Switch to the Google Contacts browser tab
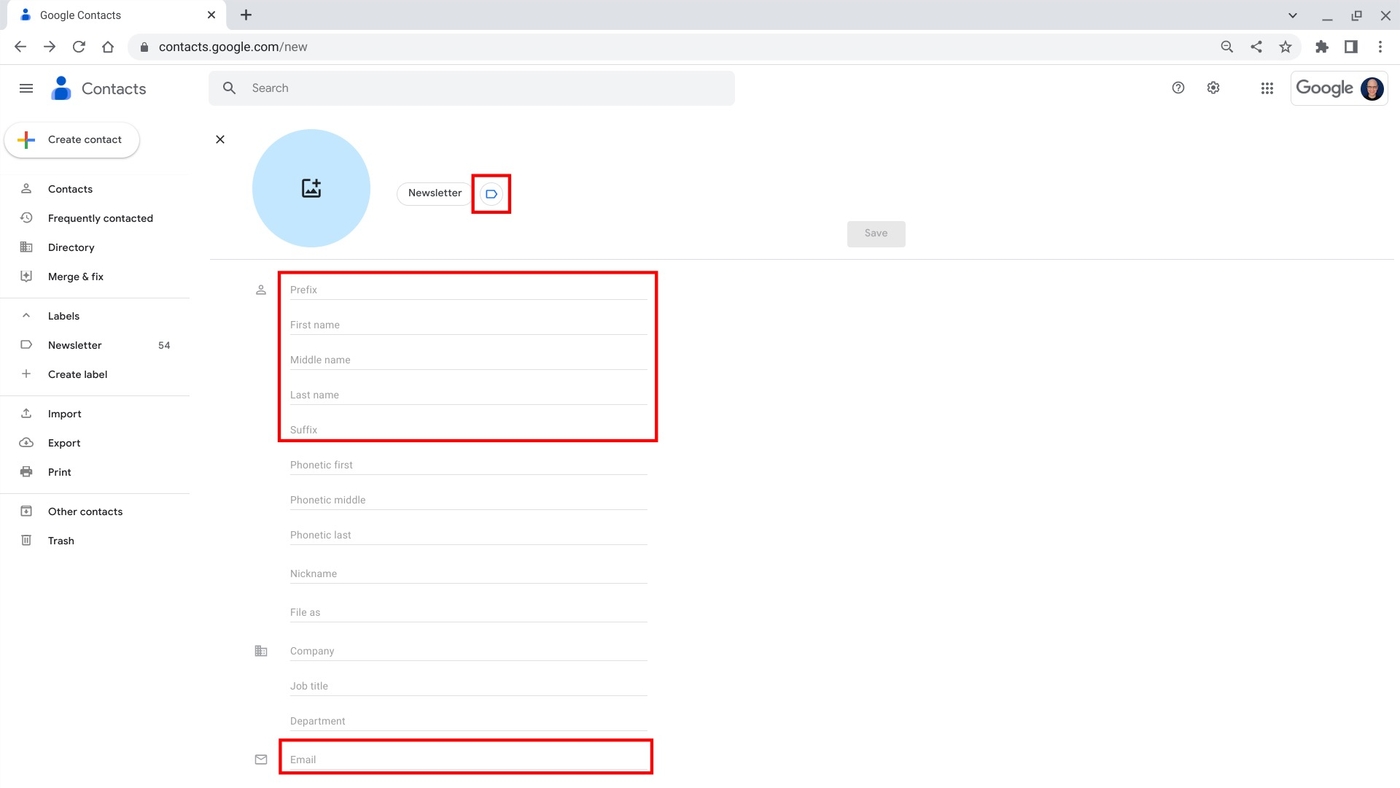1400x788 pixels. (x=110, y=15)
